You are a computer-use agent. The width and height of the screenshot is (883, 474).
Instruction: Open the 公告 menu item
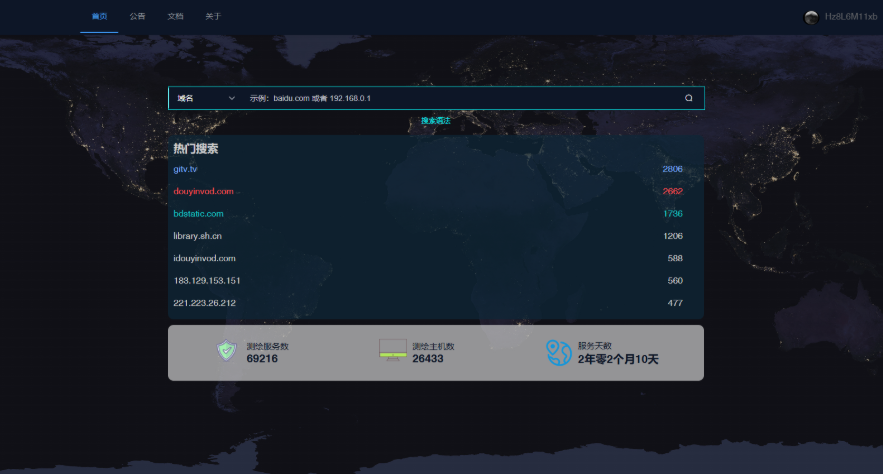(x=137, y=17)
